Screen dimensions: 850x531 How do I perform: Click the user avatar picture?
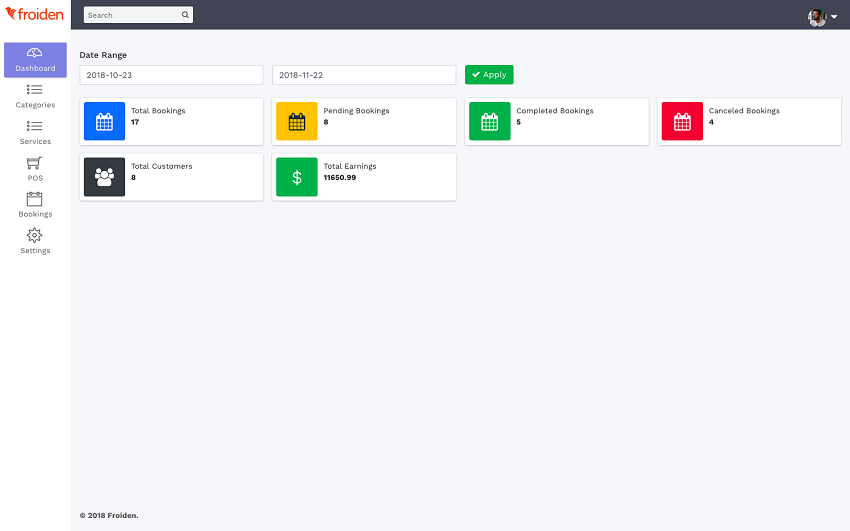pyautogui.click(x=817, y=17)
